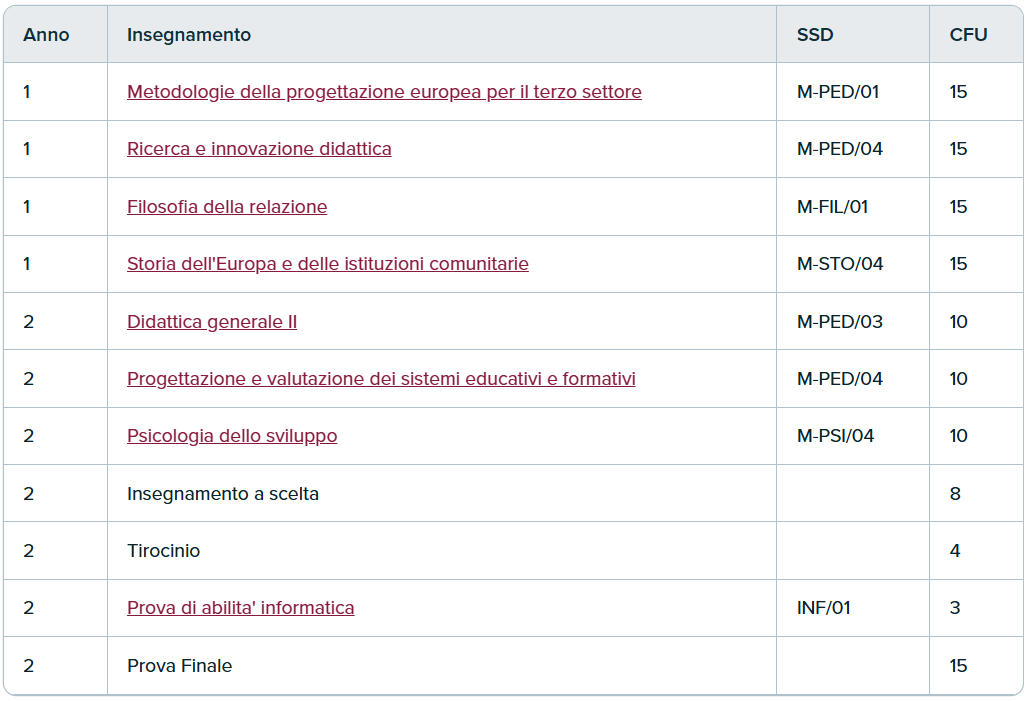Click the SSD column header
Image resolution: width=1029 pixels, height=701 pixels.
coord(815,35)
